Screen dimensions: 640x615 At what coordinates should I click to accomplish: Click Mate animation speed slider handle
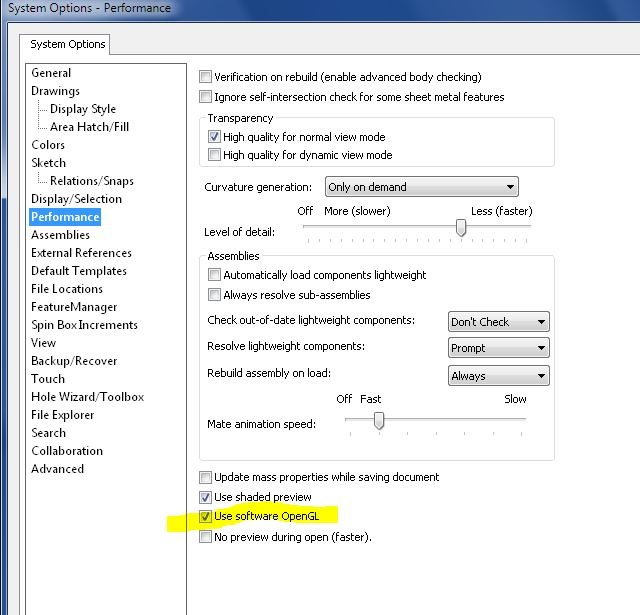[x=379, y=420]
